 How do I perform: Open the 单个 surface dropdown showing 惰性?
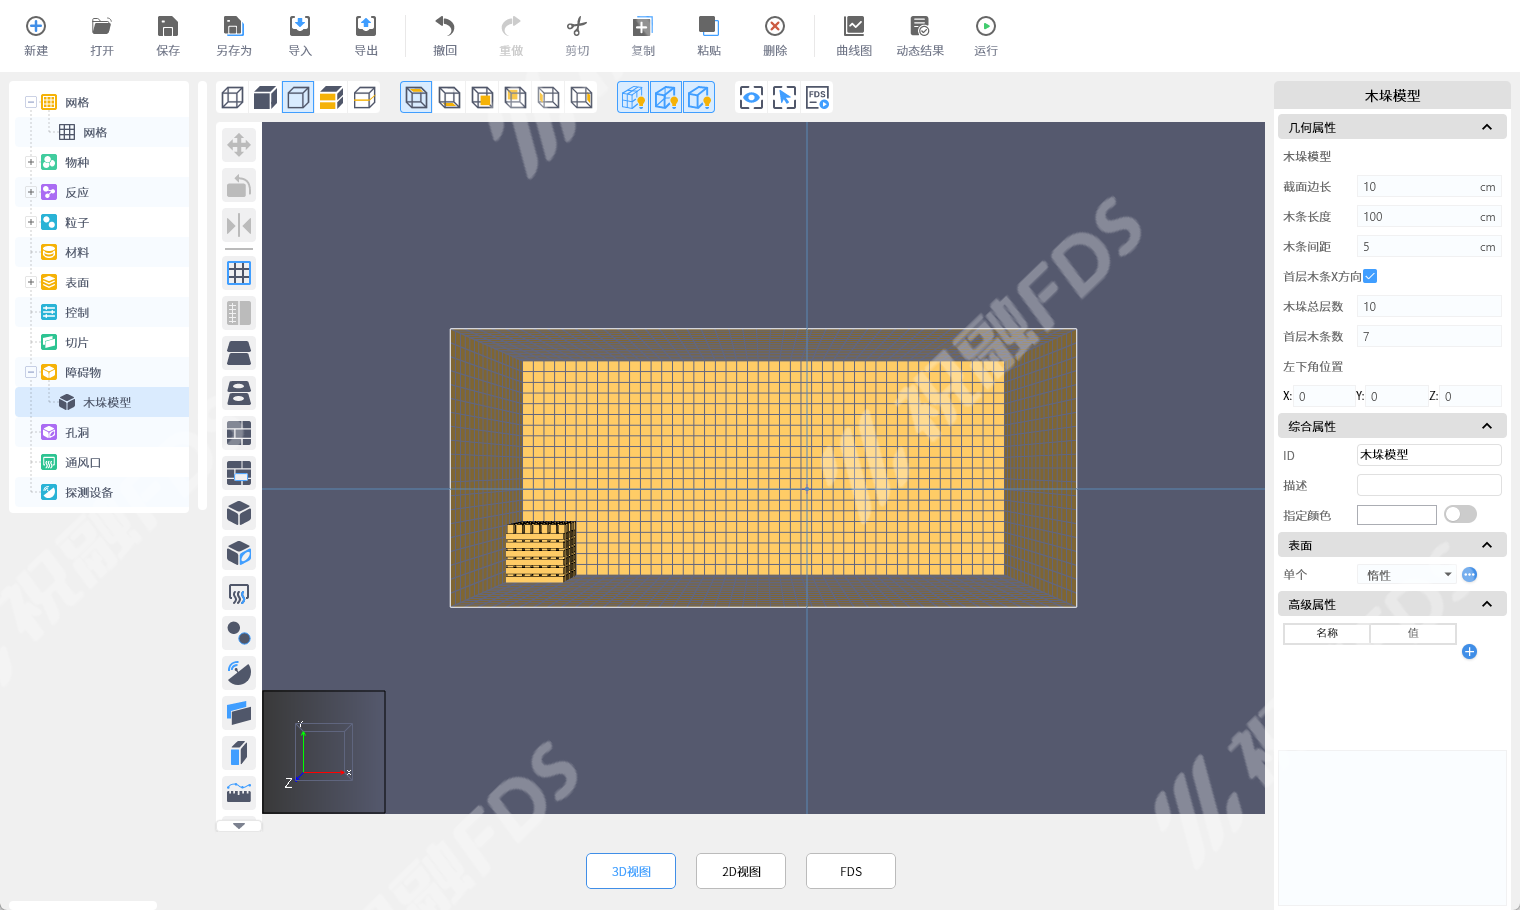coord(1408,575)
